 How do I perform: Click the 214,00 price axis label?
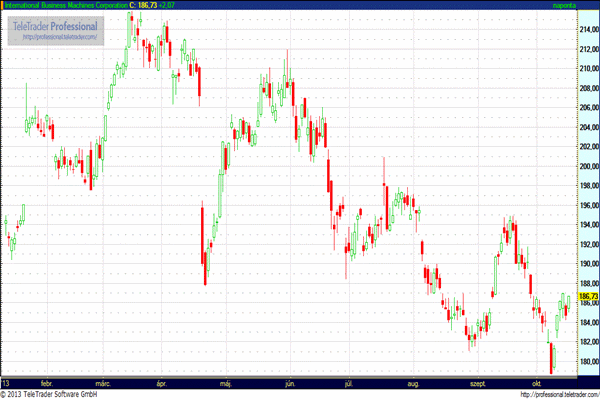[x=588, y=29]
